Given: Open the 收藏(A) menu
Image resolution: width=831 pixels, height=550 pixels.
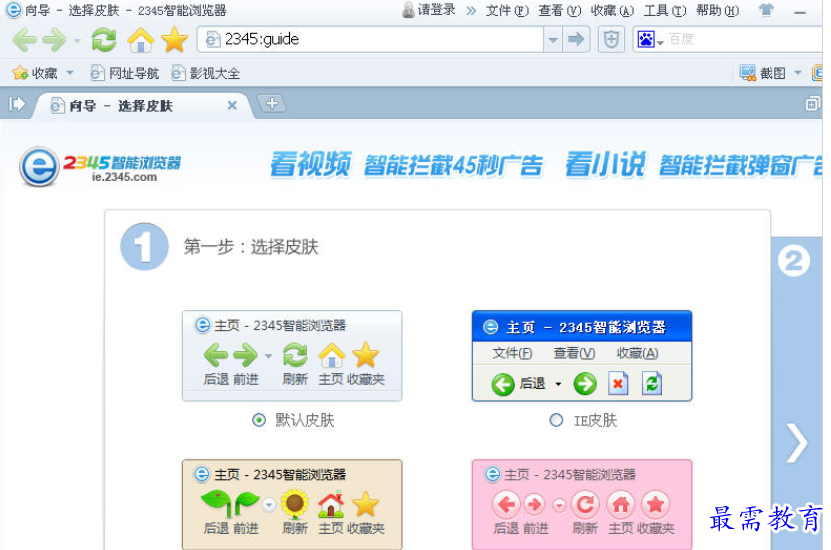Looking at the screenshot, I should click(612, 11).
